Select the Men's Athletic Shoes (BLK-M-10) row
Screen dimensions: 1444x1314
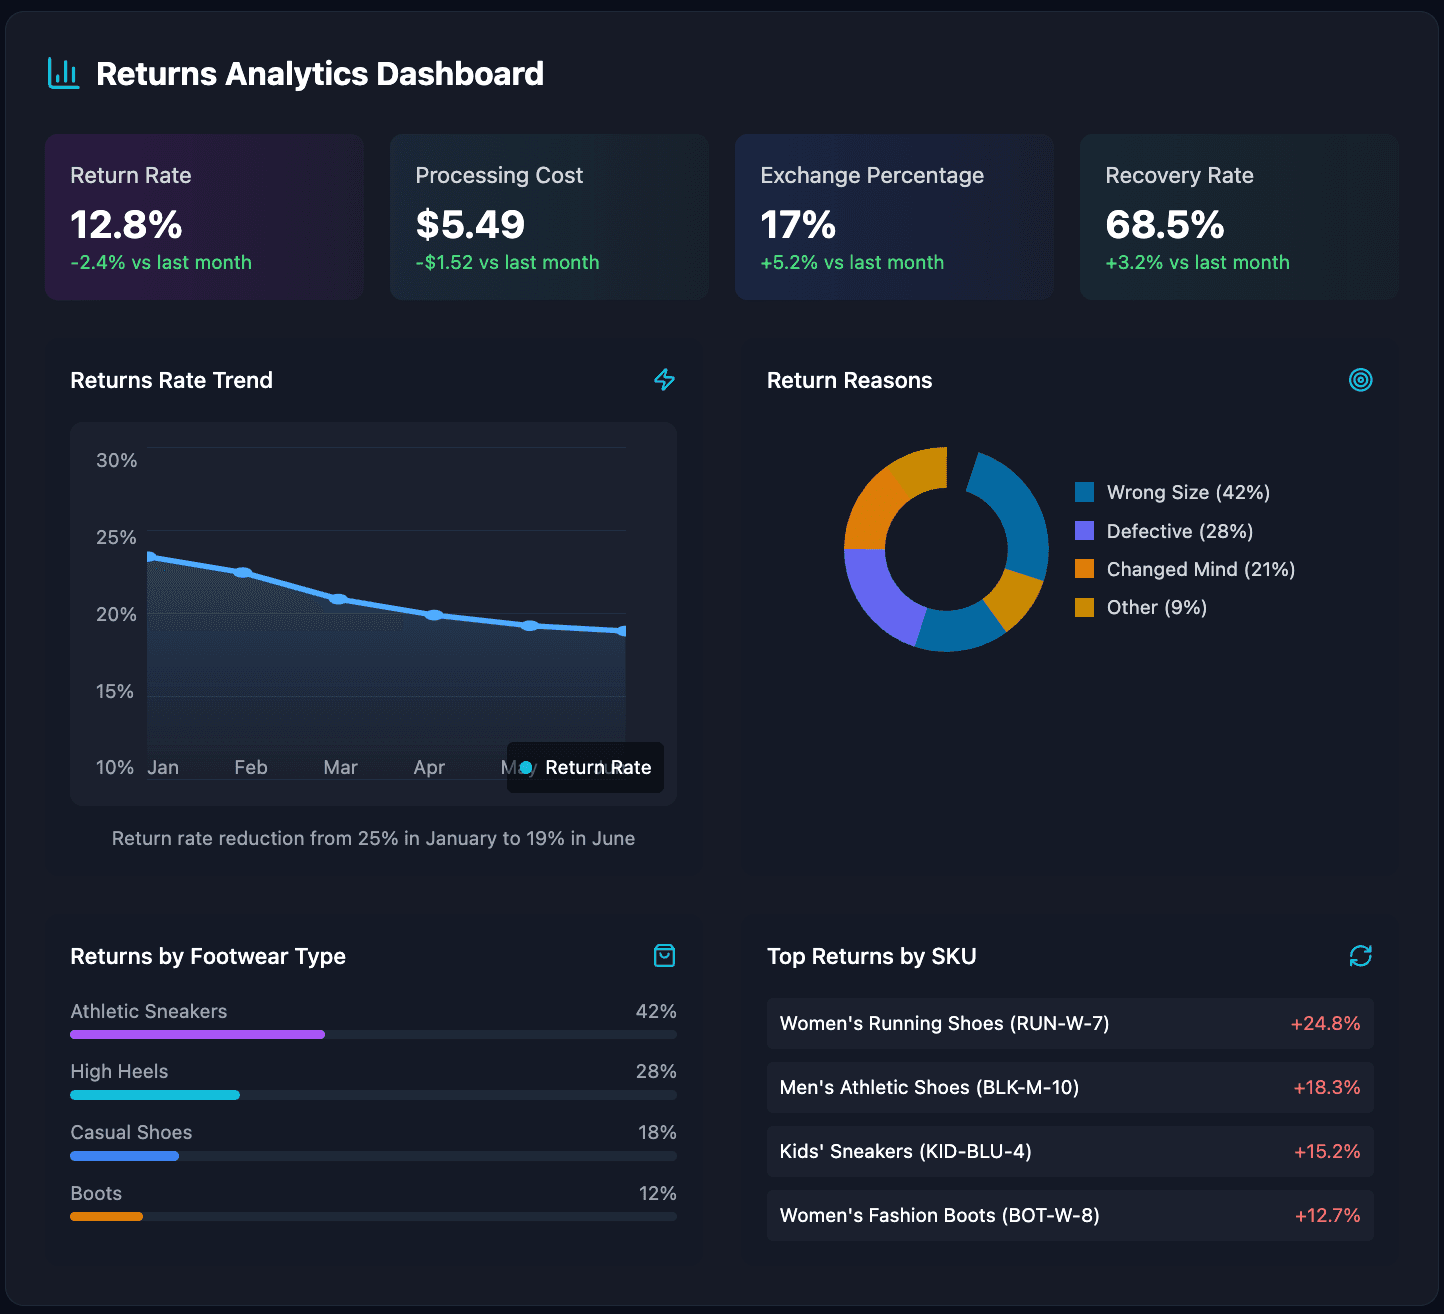pos(1069,1087)
